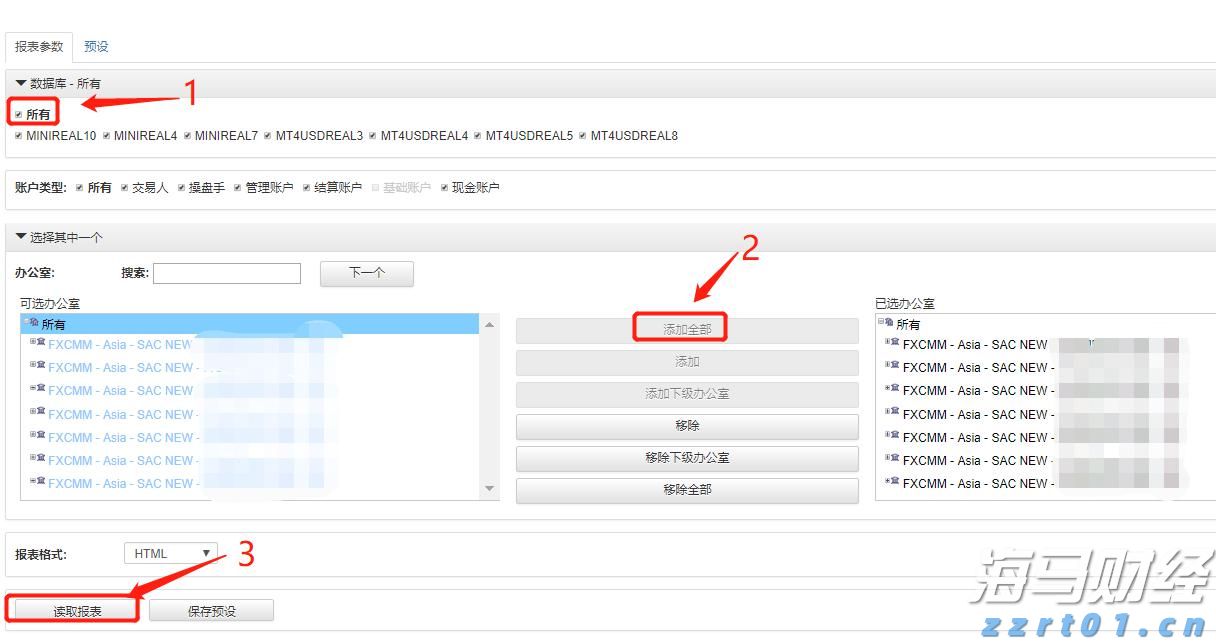Collapse the 数据库 - 所有 section

pos(21,84)
